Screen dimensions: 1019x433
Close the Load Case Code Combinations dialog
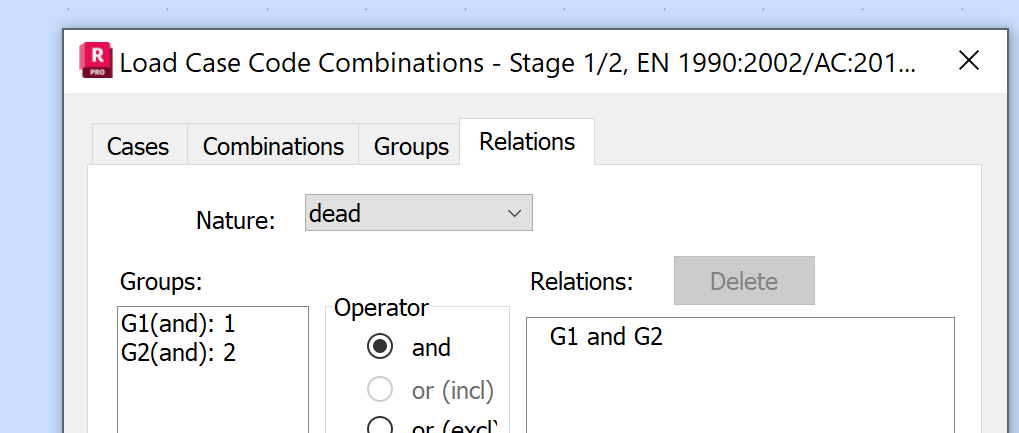click(x=968, y=61)
